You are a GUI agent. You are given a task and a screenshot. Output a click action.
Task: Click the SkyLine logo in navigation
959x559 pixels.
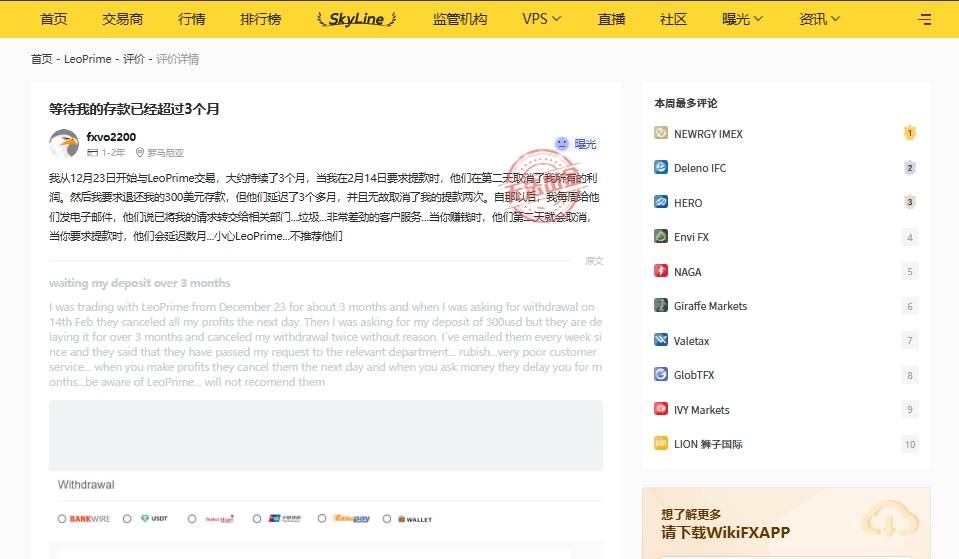click(x=357, y=19)
